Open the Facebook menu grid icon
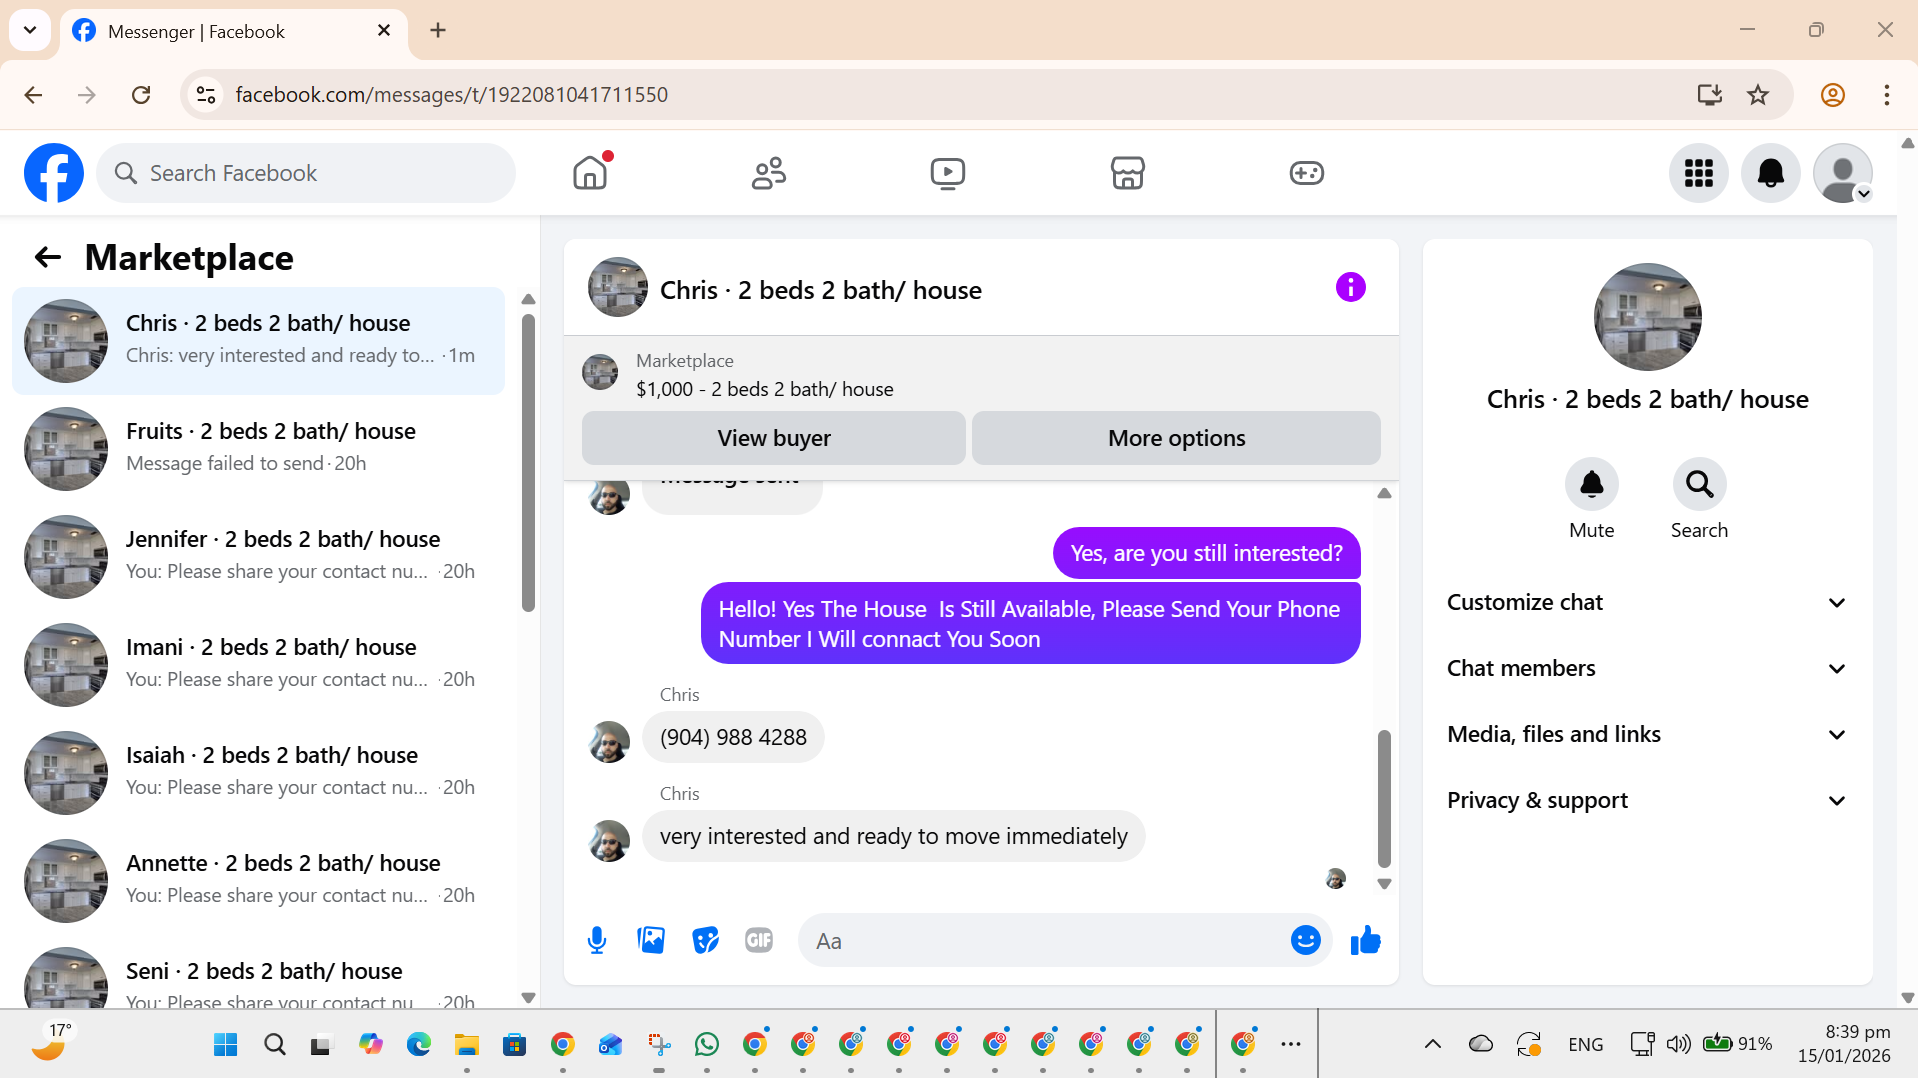 (1698, 173)
